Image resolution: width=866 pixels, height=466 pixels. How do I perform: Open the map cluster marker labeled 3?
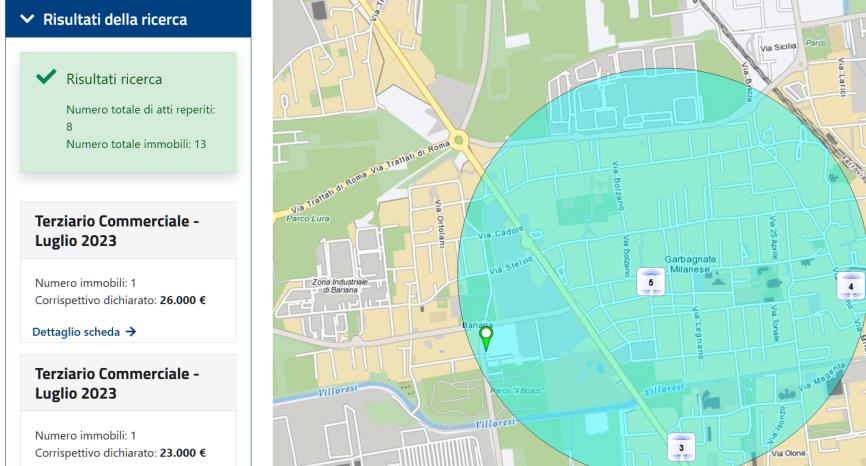pos(681,443)
